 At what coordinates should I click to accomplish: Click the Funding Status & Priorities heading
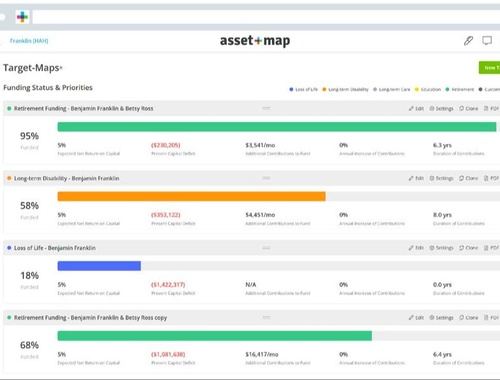(x=48, y=88)
